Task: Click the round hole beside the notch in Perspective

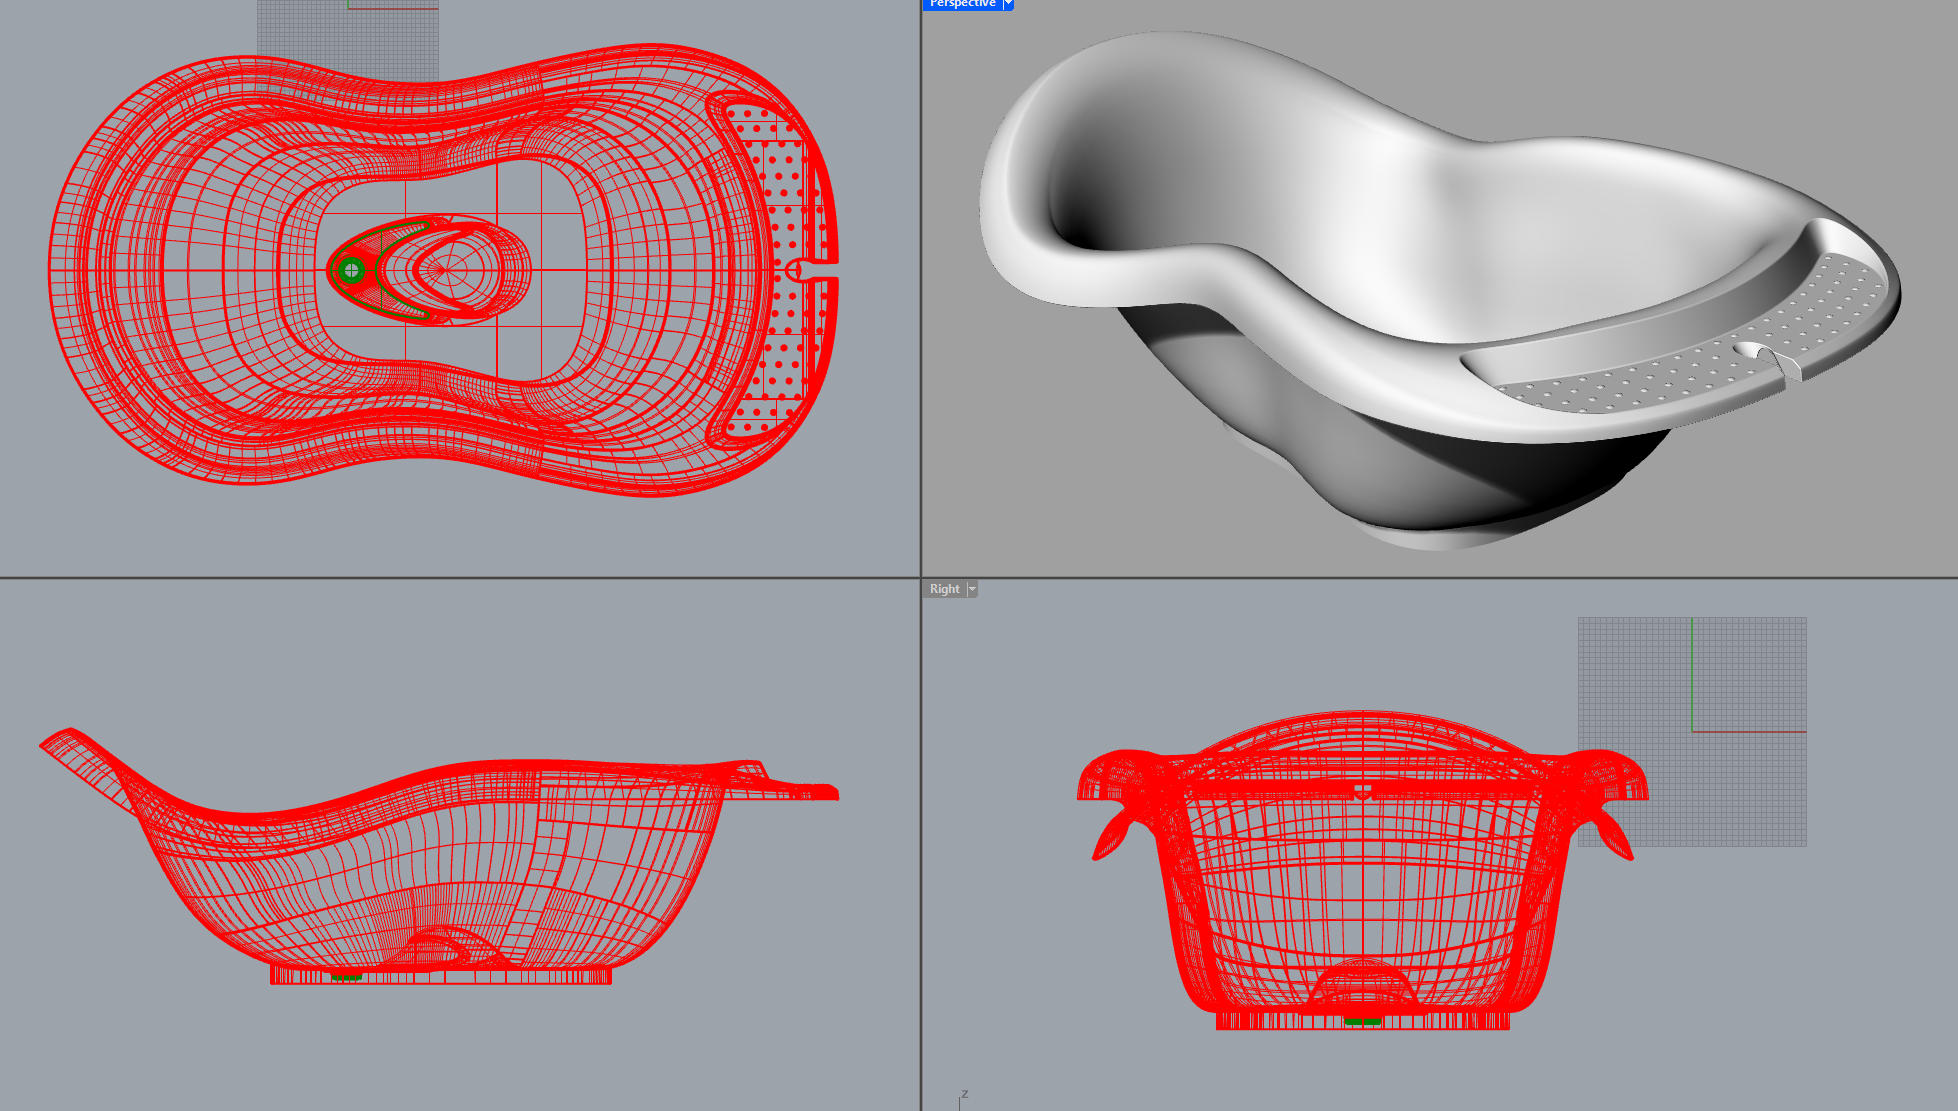Action: coord(1748,349)
